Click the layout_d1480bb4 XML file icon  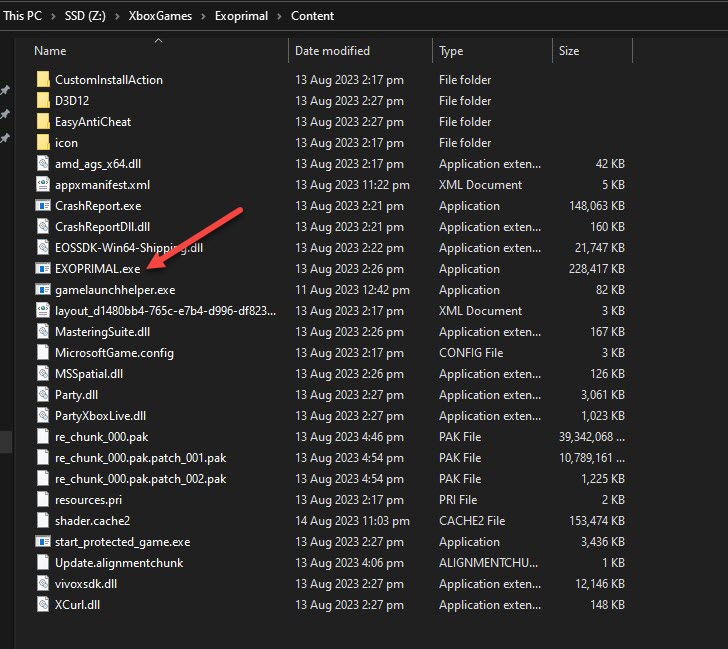(x=43, y=311)
